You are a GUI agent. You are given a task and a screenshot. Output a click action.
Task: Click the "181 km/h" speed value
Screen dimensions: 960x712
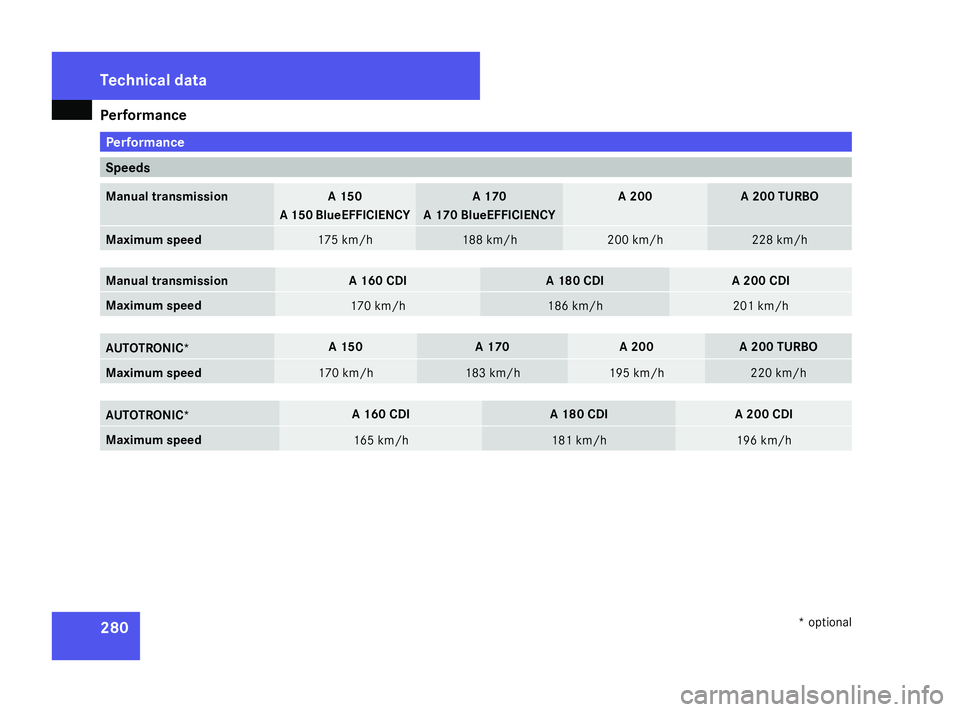click(x=579, y=440)
